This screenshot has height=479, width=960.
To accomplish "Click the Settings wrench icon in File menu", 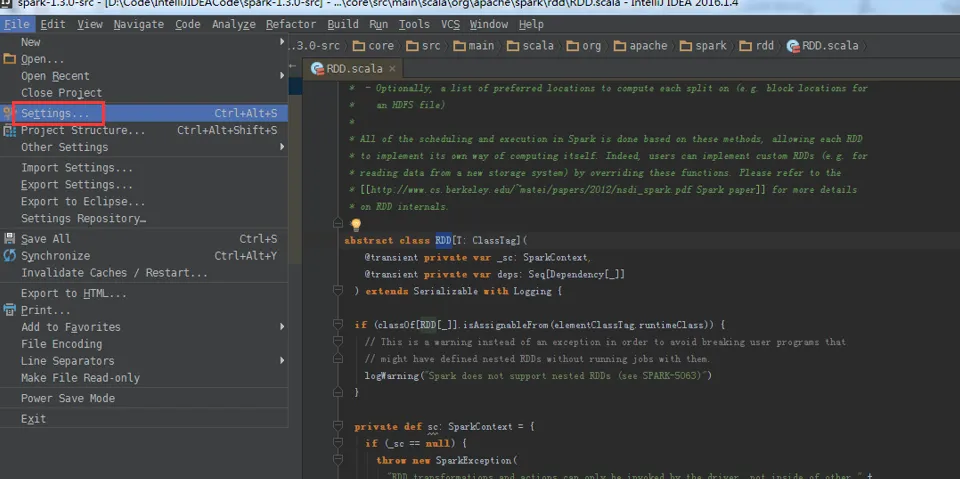I will coord(10,113).
